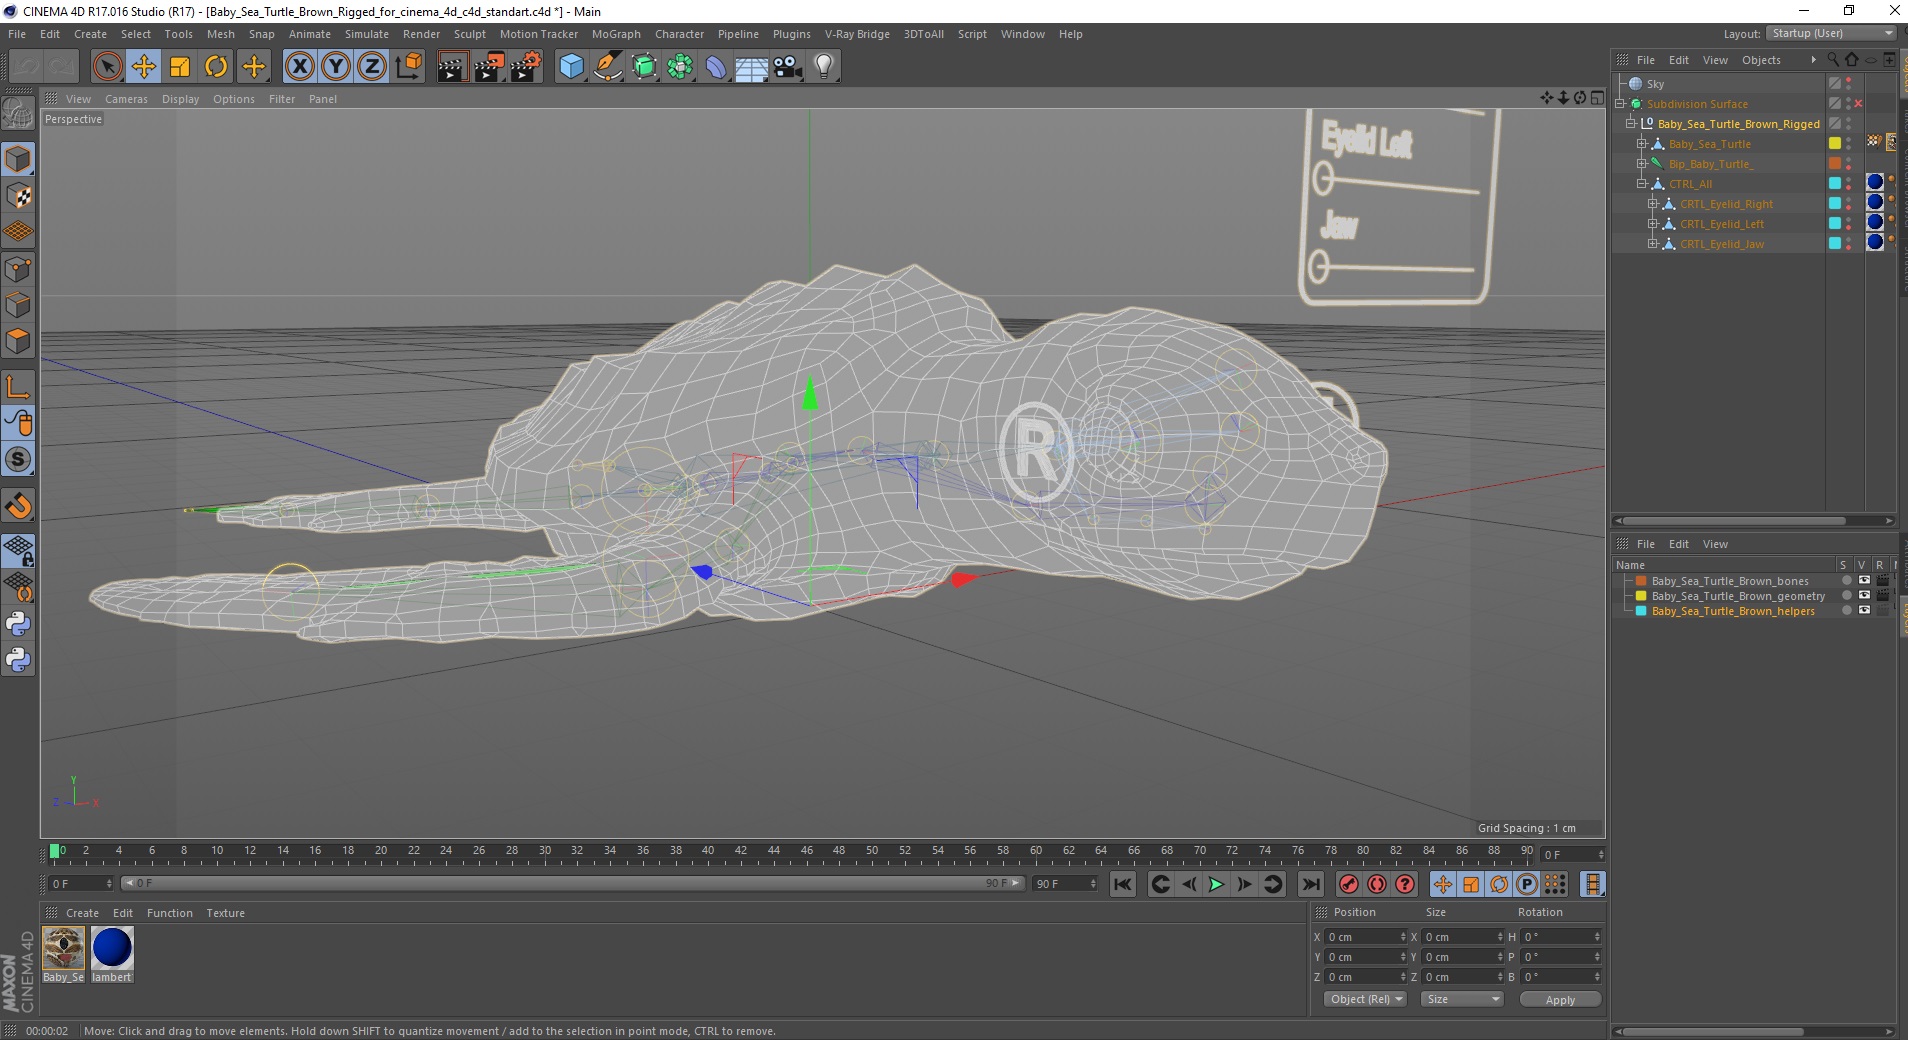Click the Array modeling object icon

[x=680, y=67]
